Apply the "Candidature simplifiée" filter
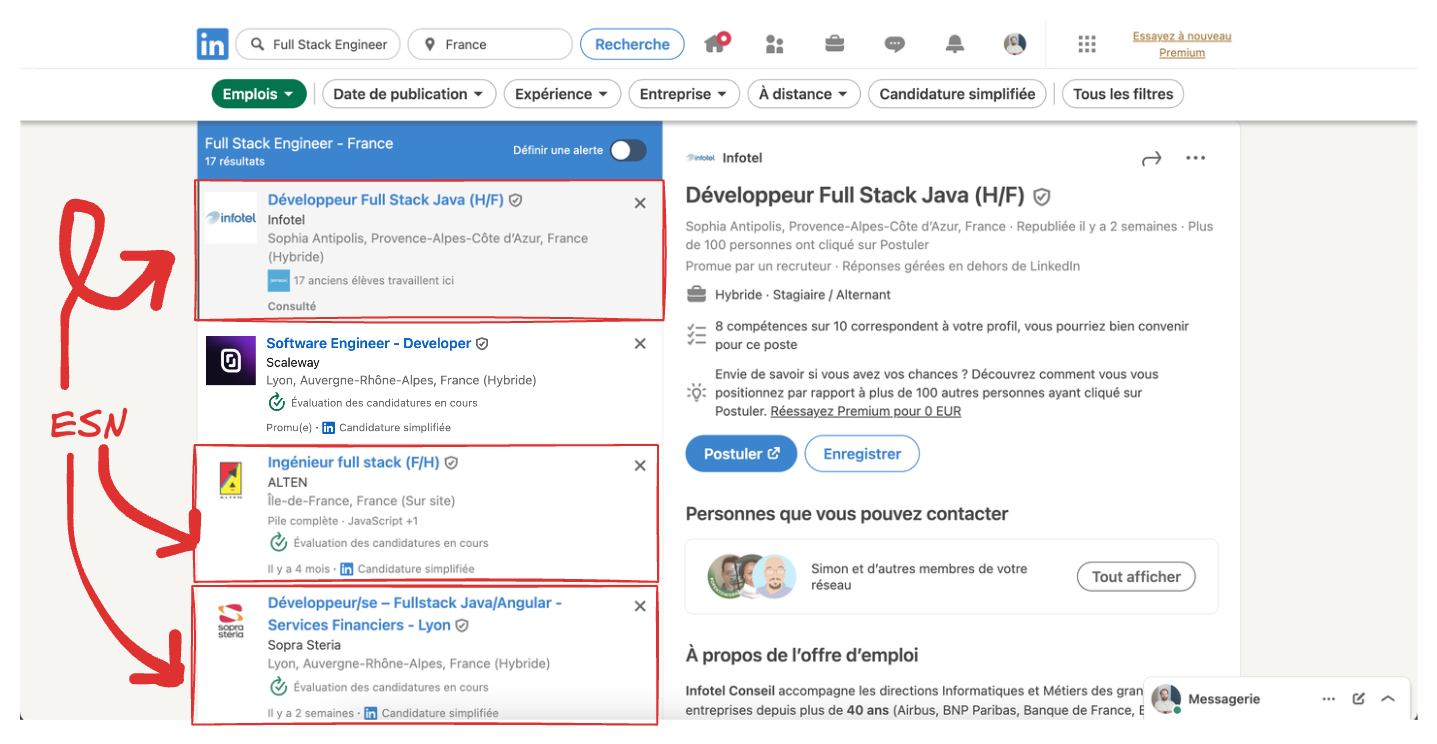This screenshot has height=744, width=1437. 957,94
